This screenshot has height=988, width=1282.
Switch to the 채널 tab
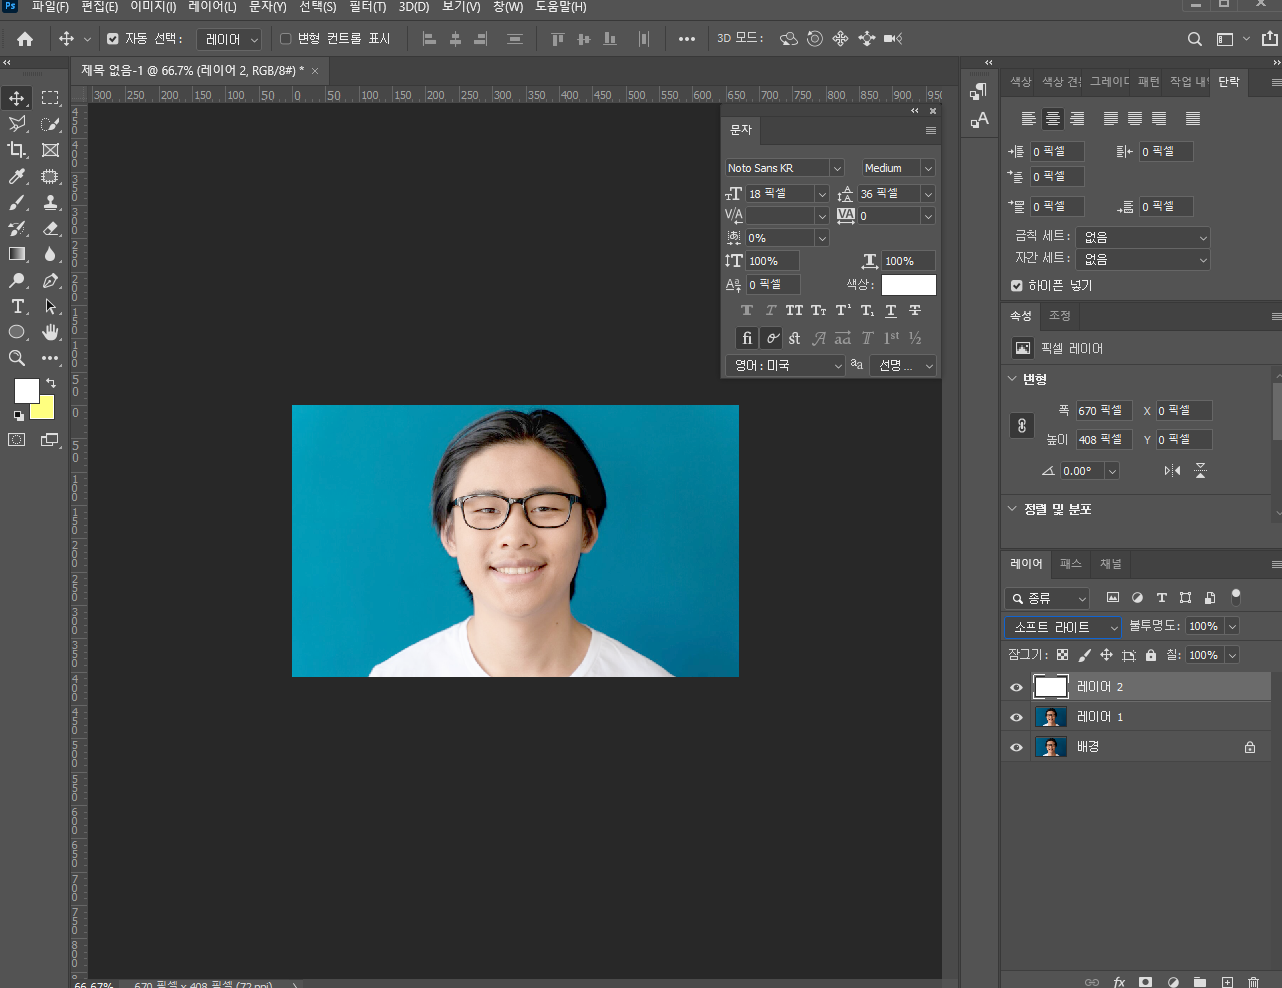click(x=1110, y=564)
